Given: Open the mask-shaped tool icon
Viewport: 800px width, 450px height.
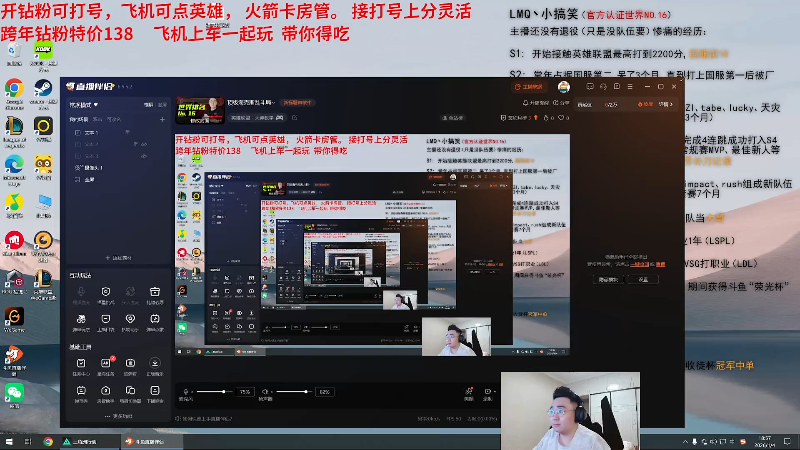Looking at the screenshot, I should [106, 319].
